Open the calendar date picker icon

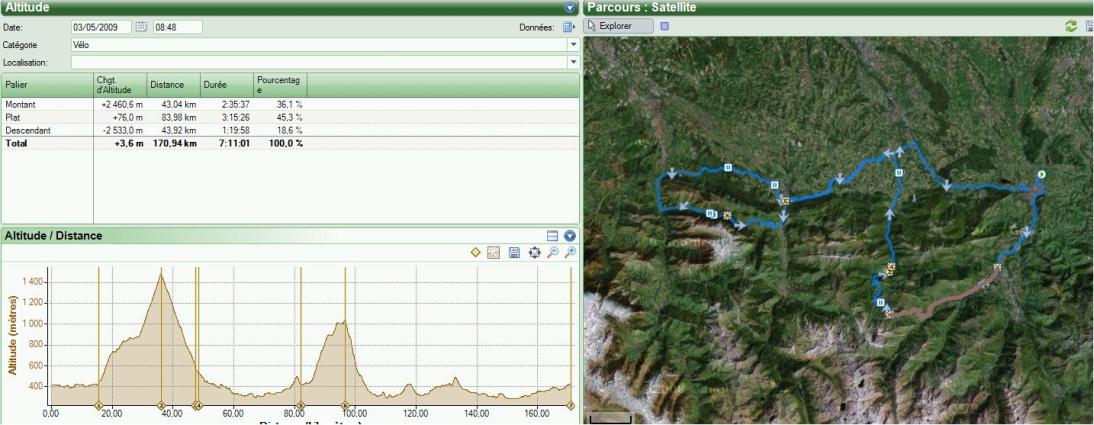coord(142,27)
